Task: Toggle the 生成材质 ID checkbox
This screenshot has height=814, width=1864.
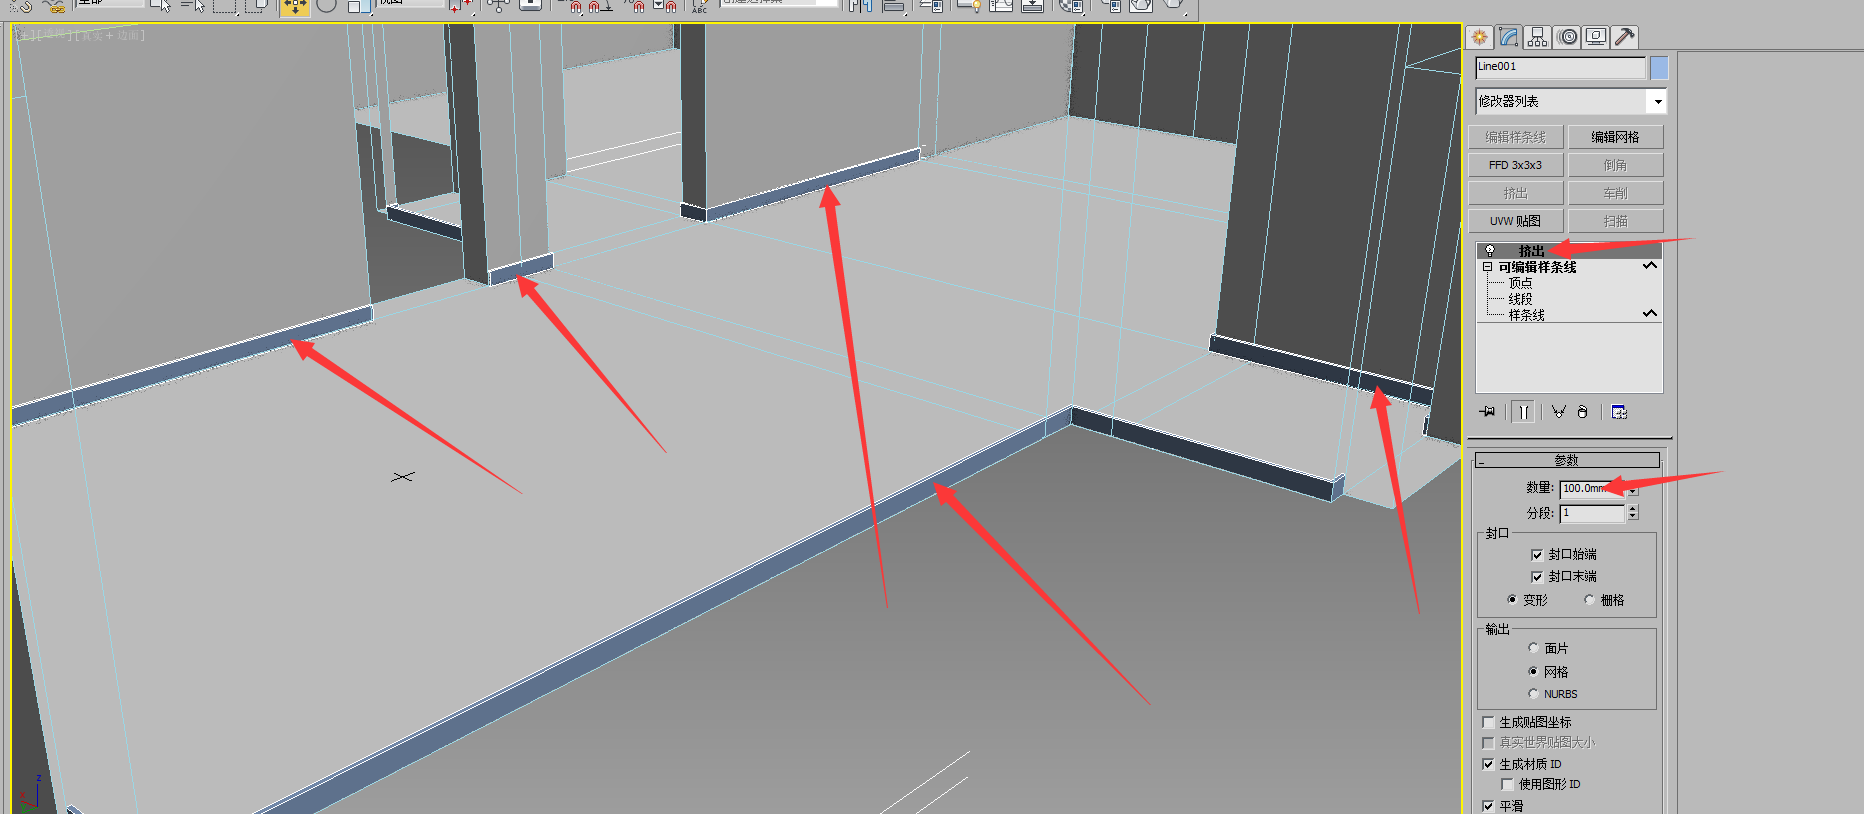Action: coord(1488,764)
